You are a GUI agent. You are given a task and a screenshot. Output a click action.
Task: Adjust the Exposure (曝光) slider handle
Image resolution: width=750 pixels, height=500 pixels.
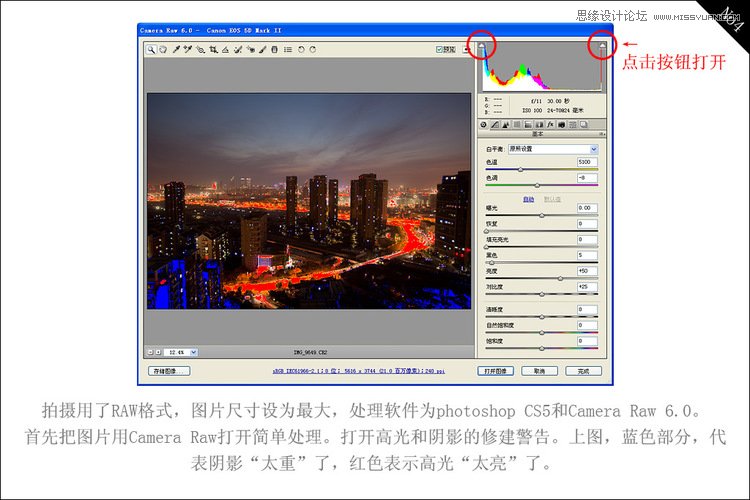click(542, 216)
